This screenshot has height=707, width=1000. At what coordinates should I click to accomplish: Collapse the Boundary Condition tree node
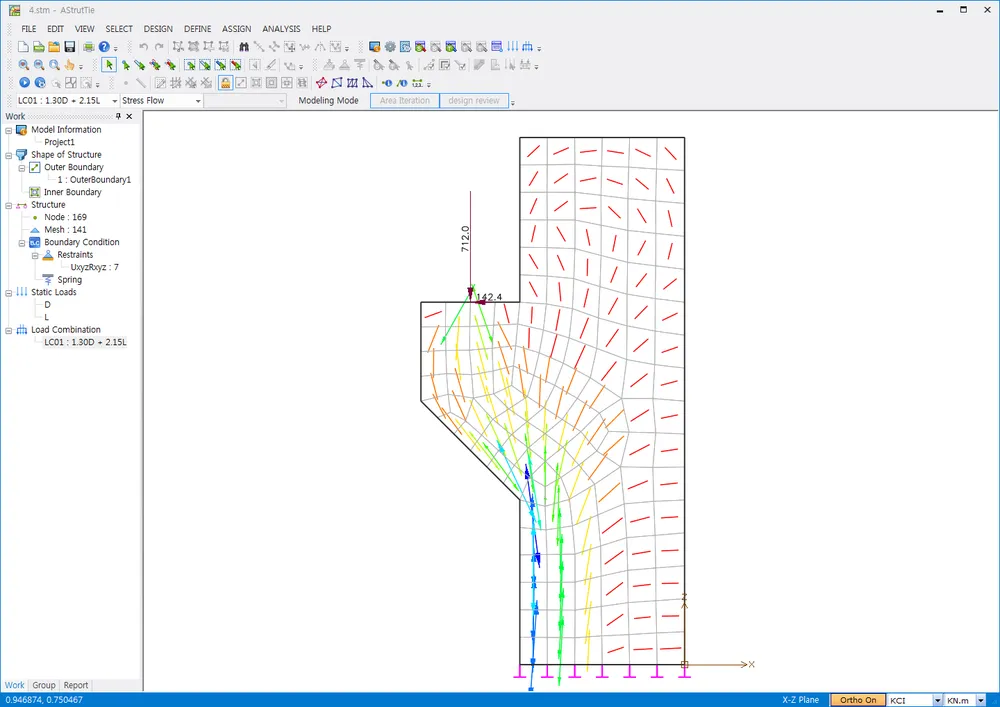point(22,243)
